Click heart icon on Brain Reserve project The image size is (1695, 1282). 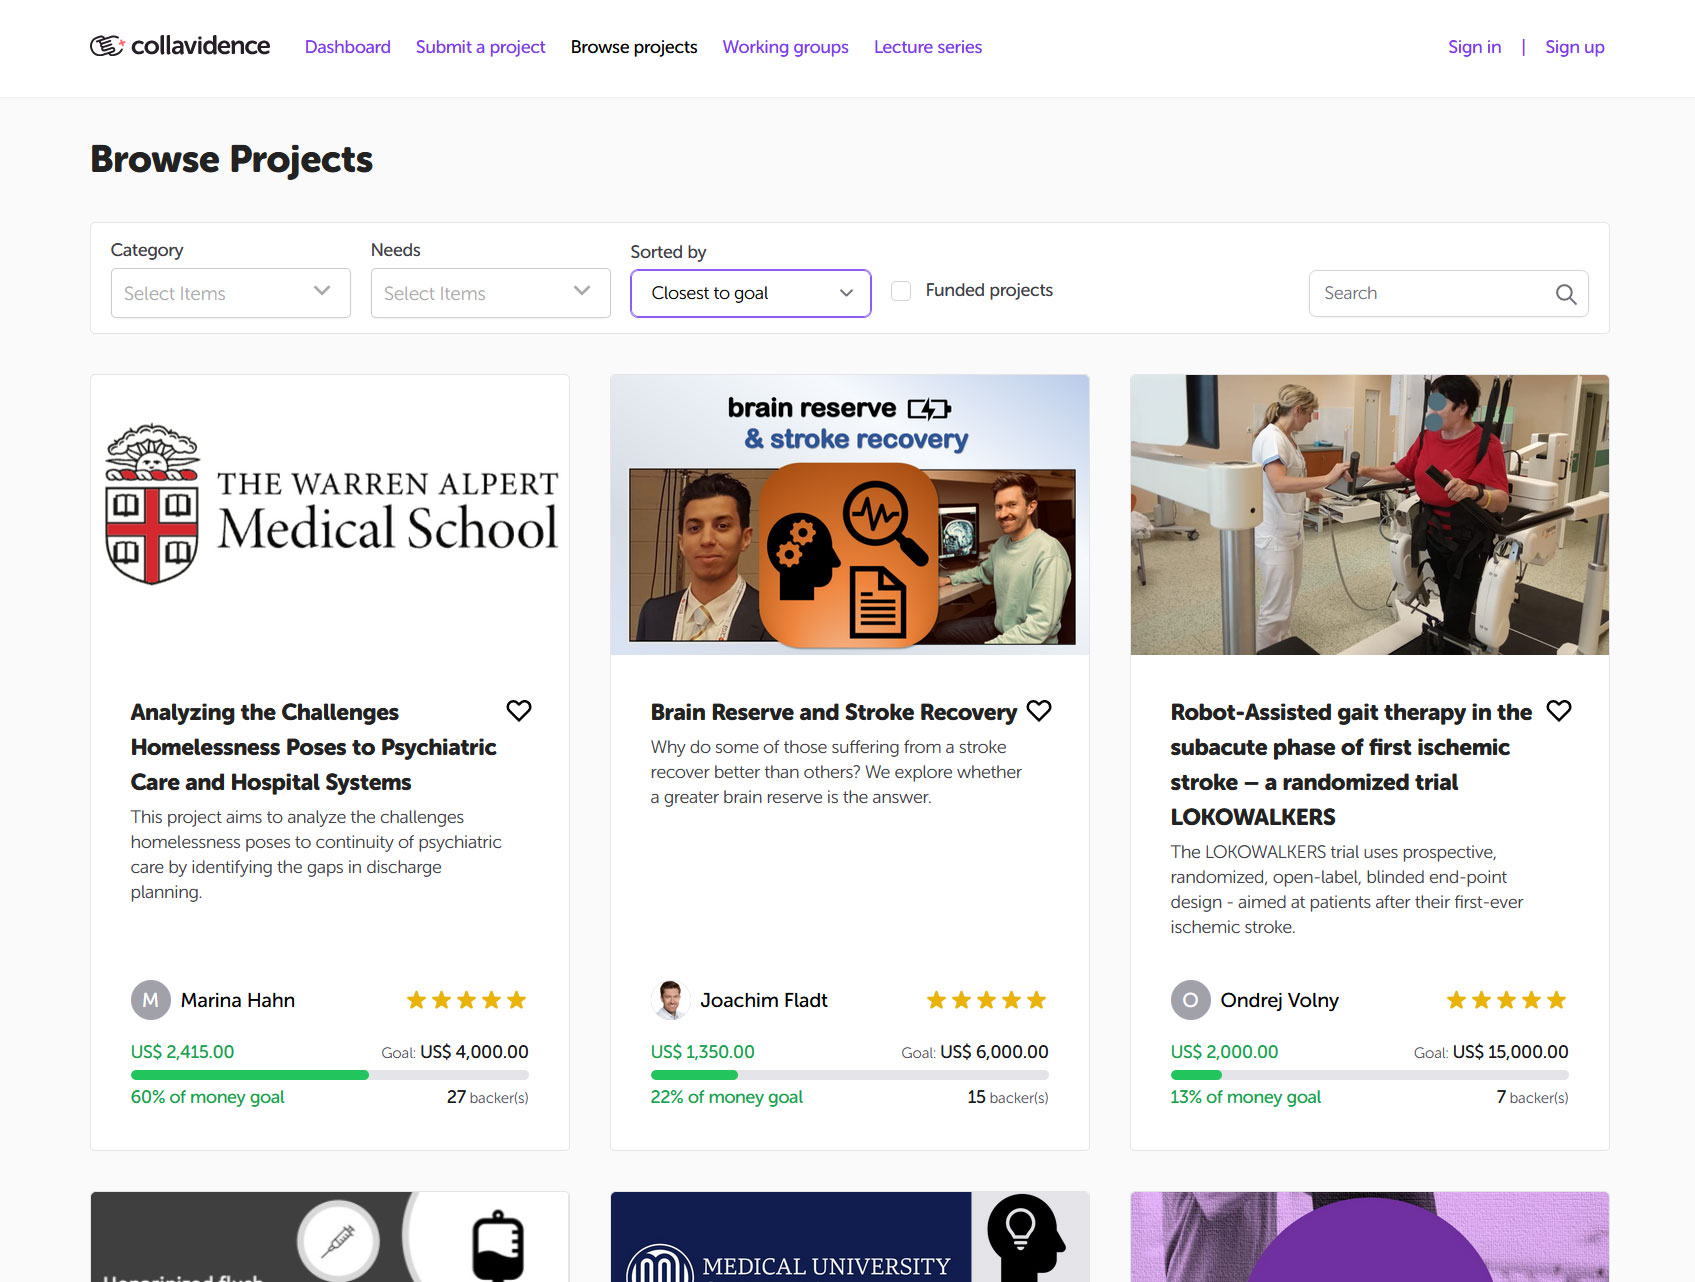1039,711
